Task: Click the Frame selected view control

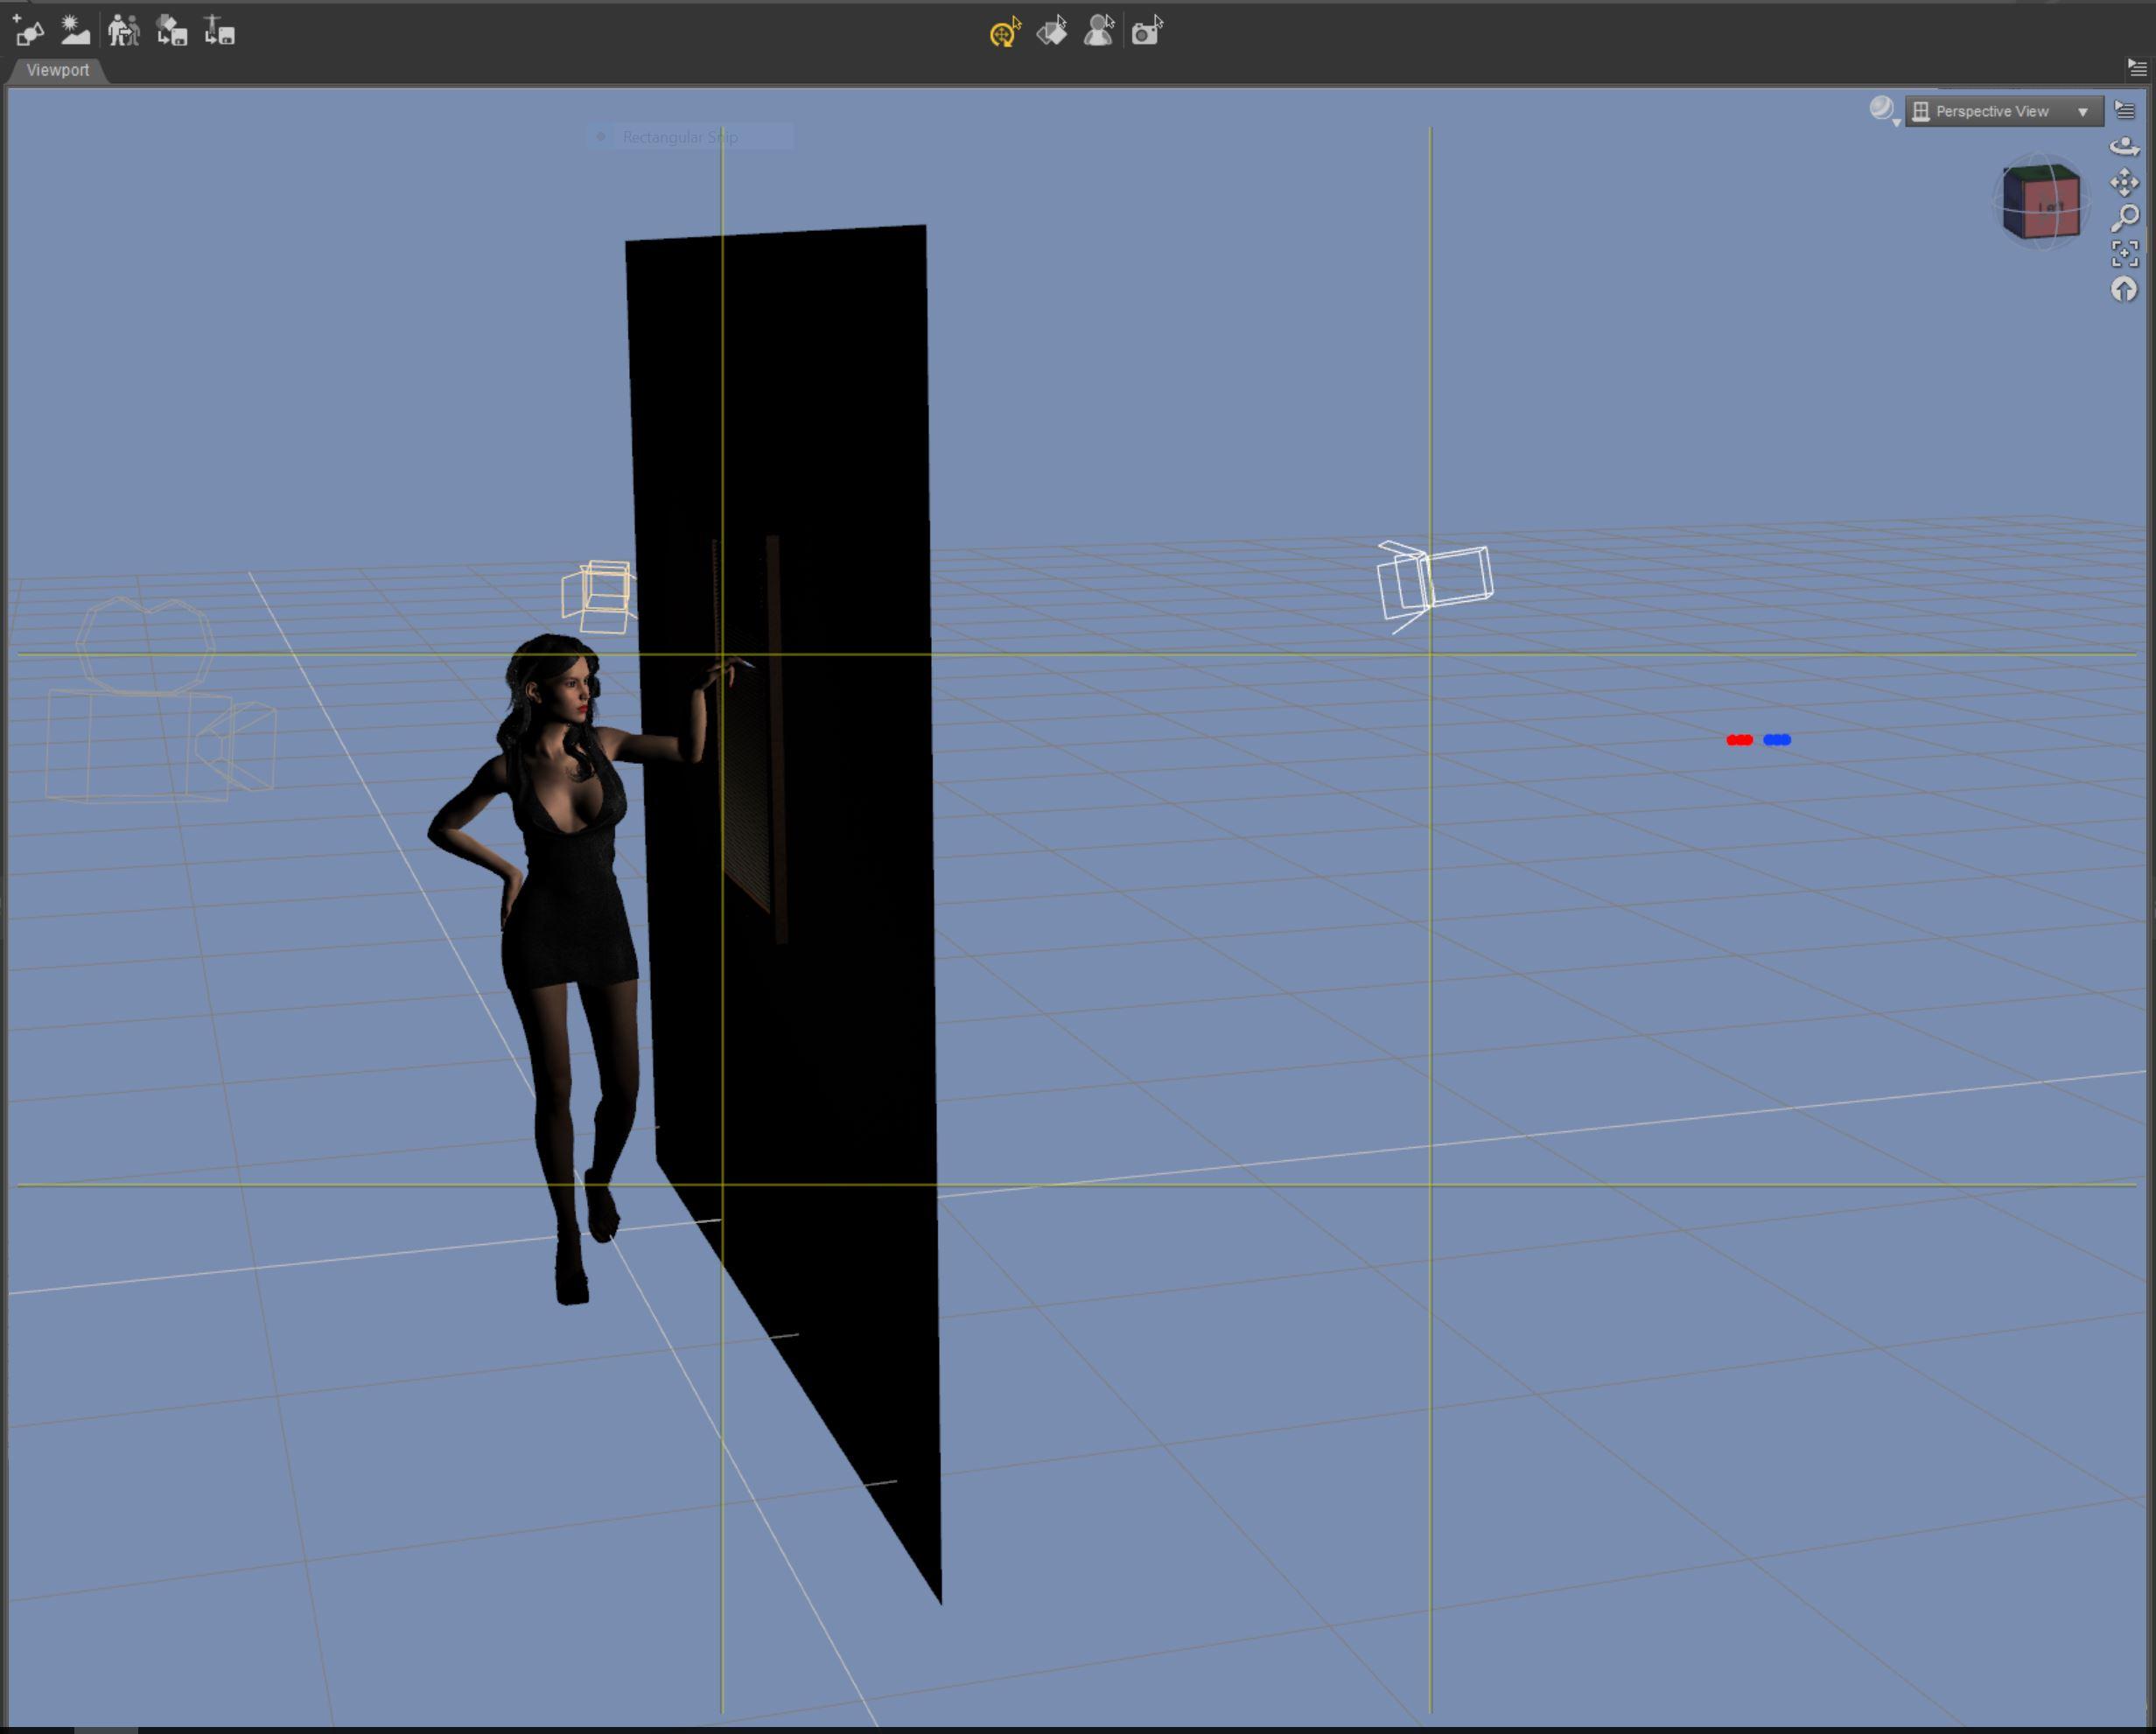Action: click(2124, 253)
